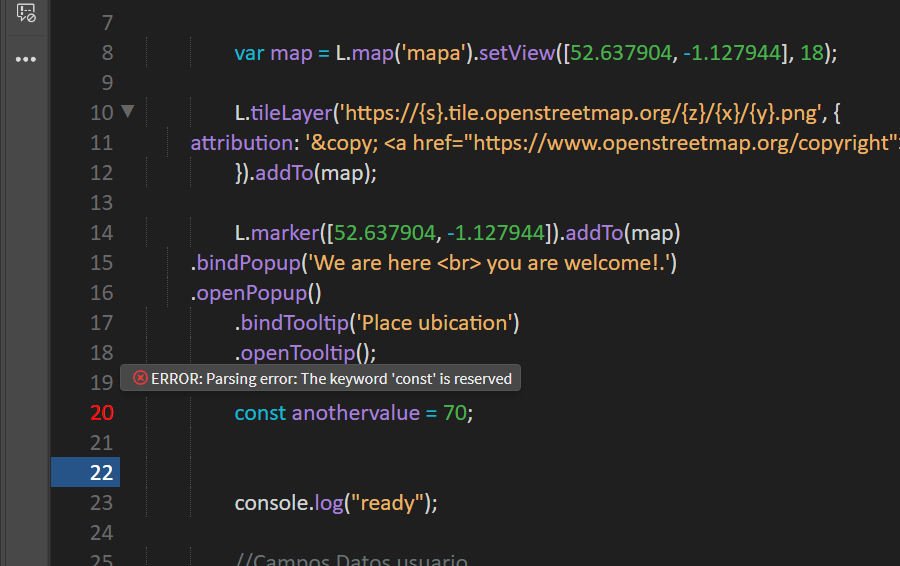Click the '.bindPopup' call on line 15
The height and width of the screenshot is (566, 900).
(x=246, y=263)
